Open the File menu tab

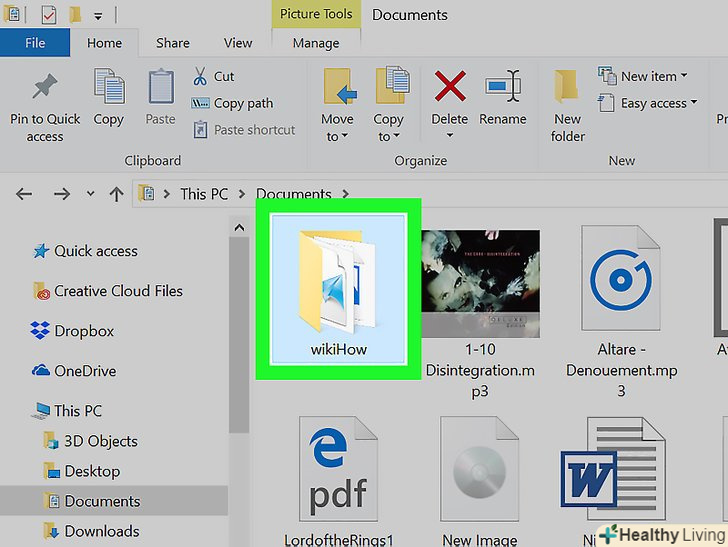35,43
